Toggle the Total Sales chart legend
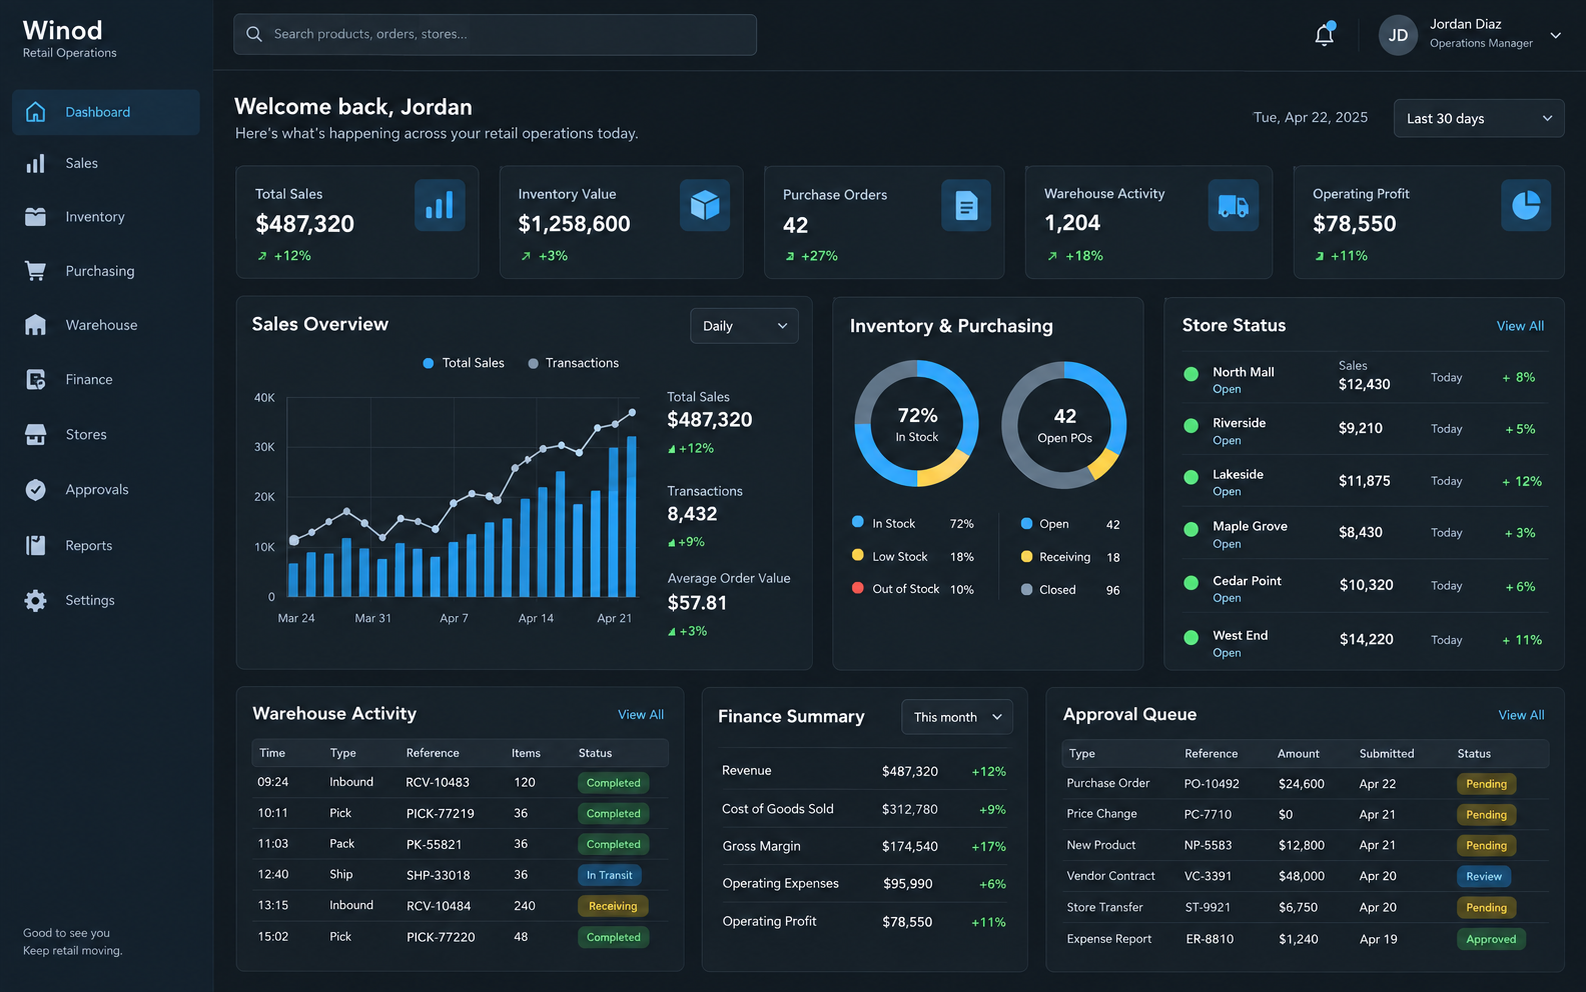1586x992 pixels. [463, 363]
